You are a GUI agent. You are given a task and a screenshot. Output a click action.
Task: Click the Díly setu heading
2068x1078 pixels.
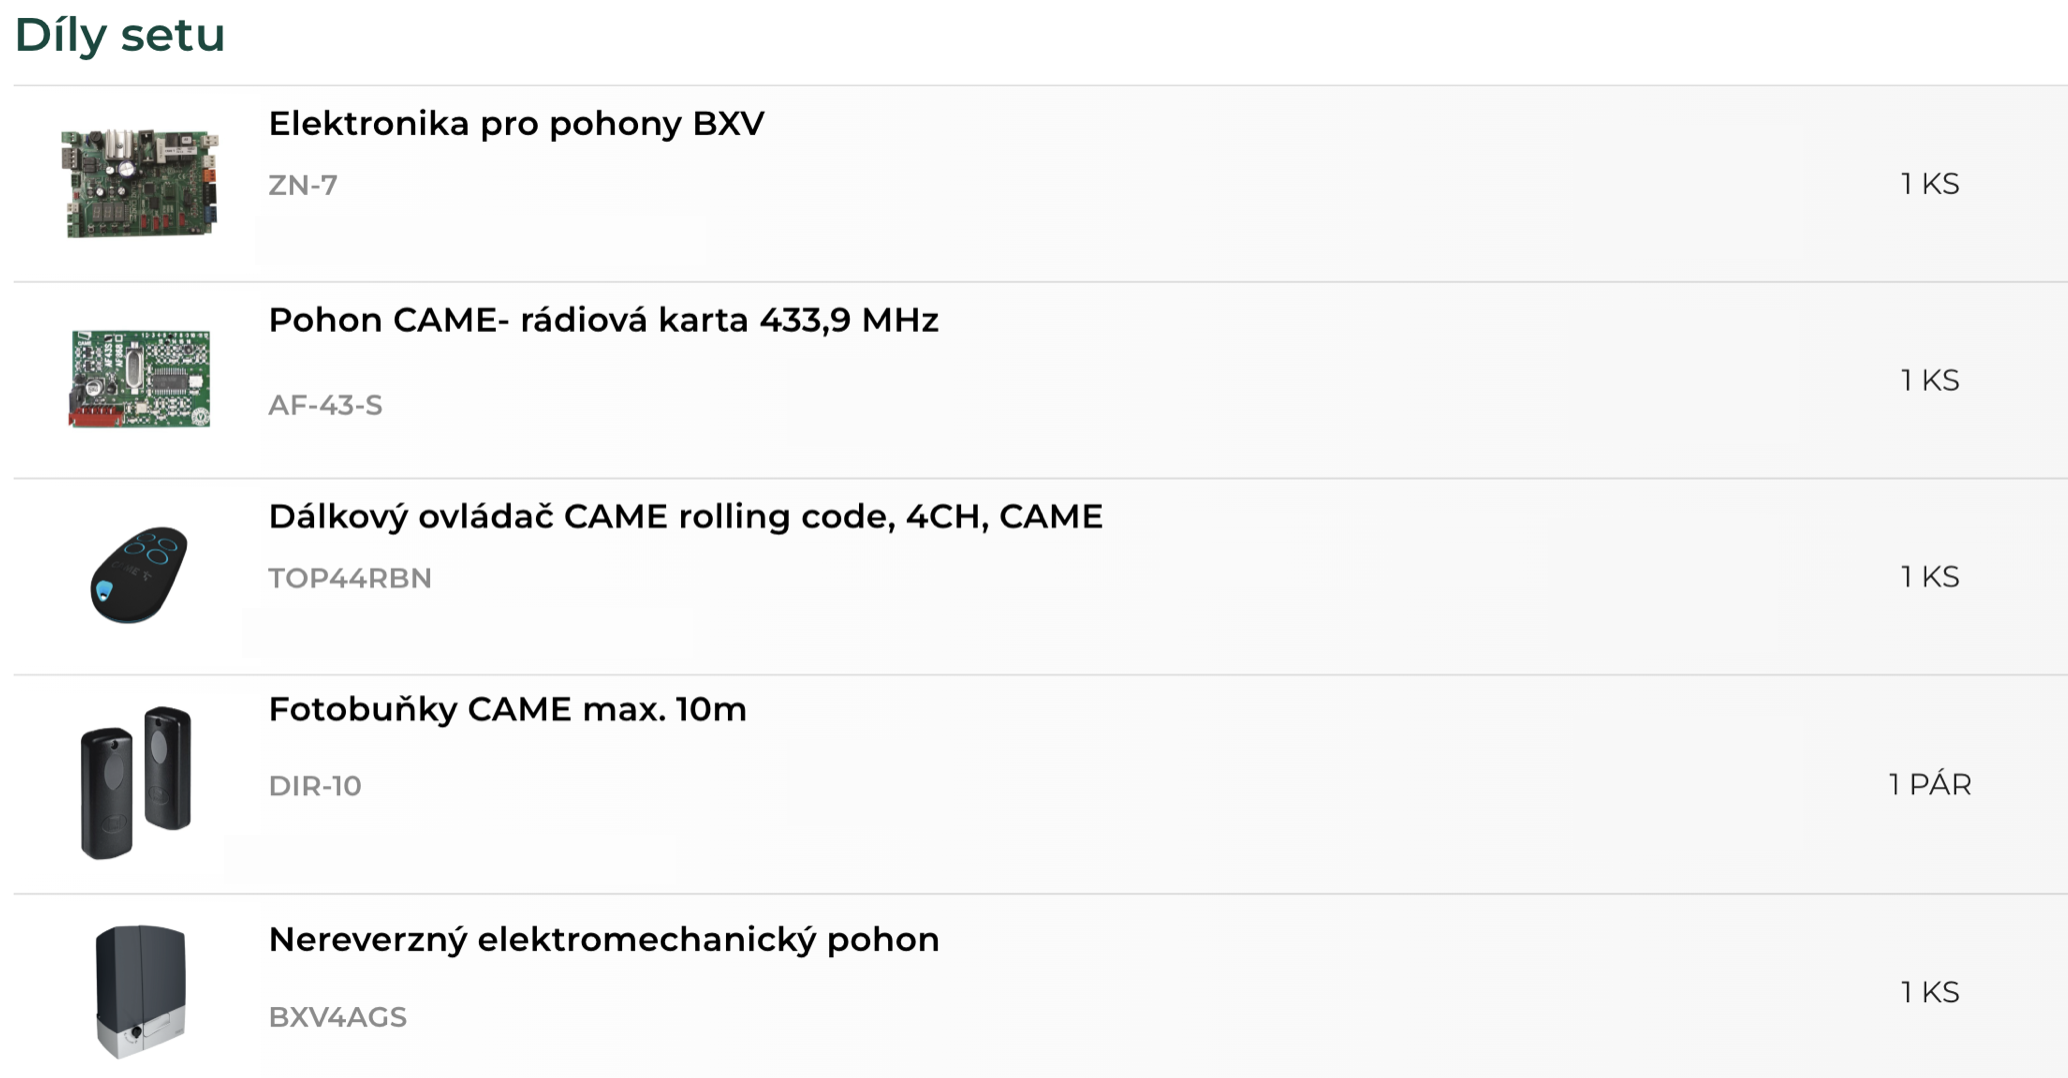120,35
